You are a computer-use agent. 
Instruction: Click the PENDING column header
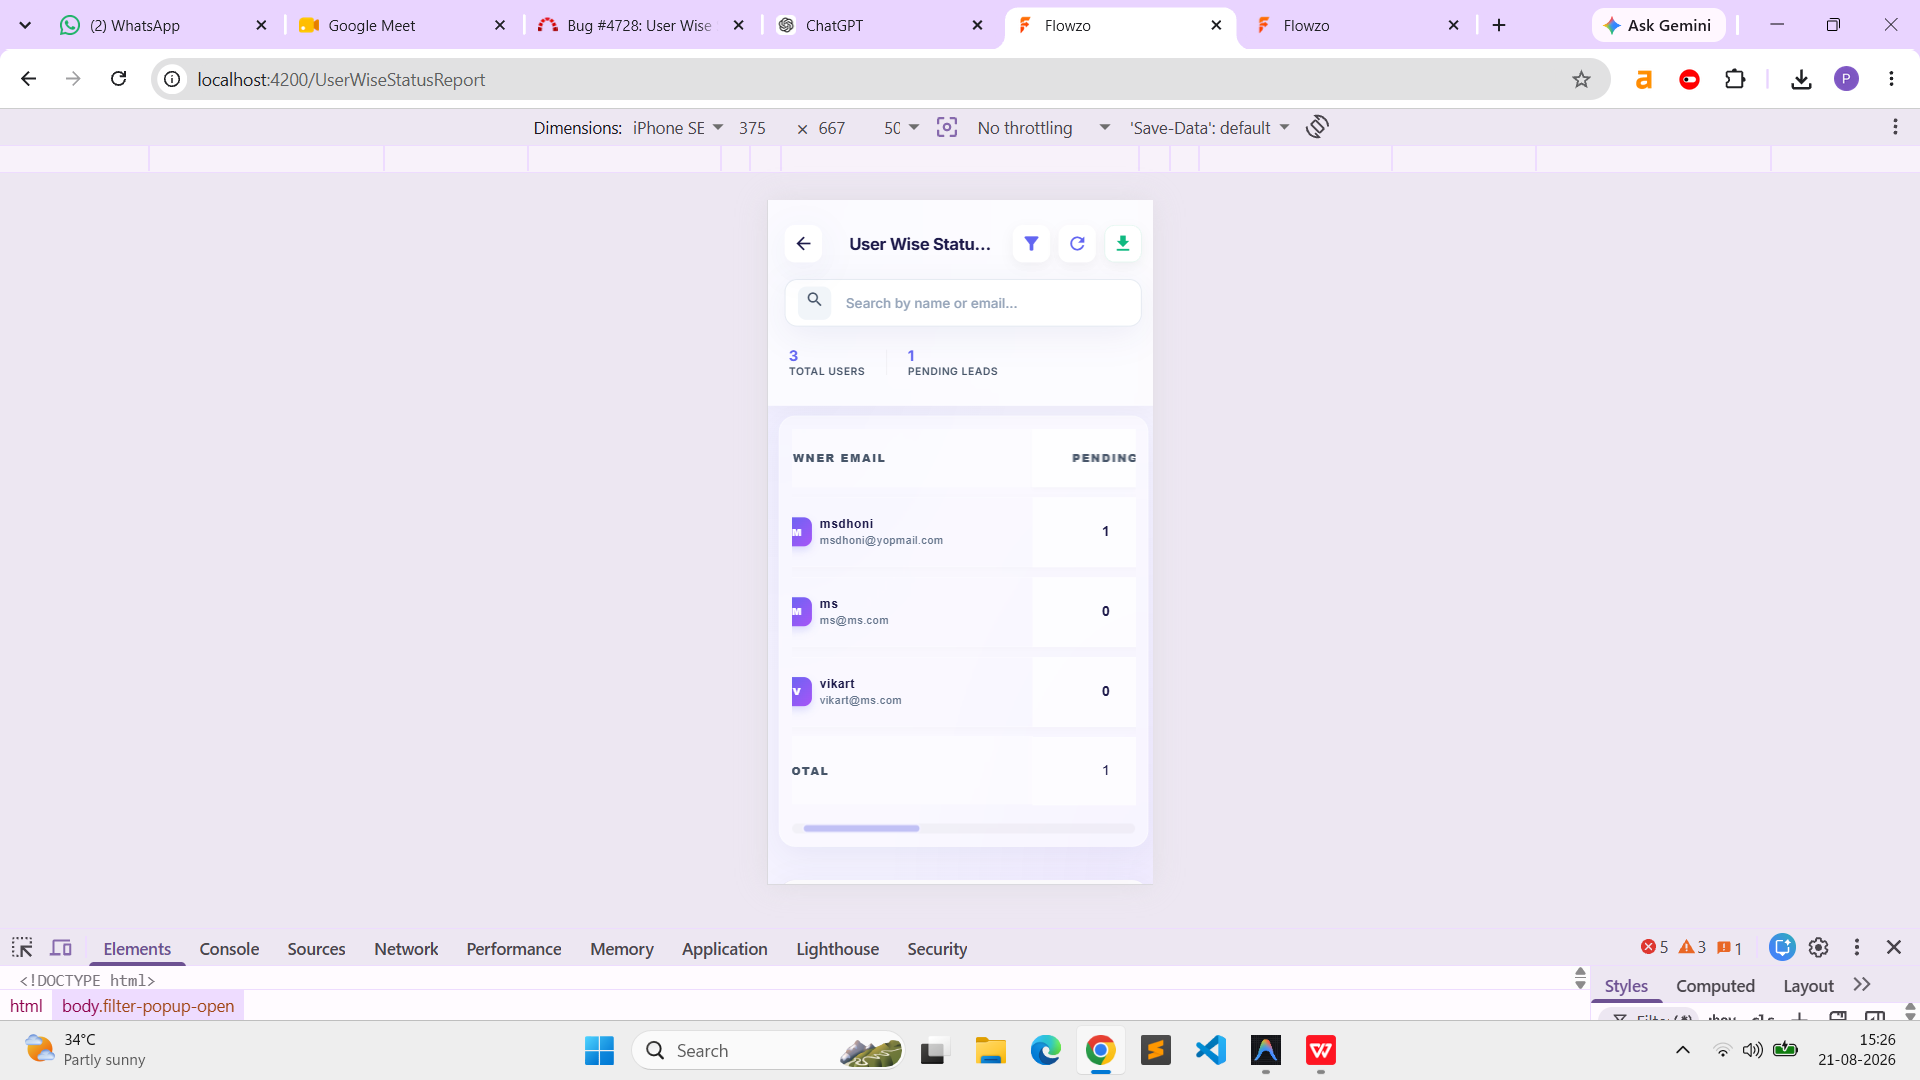click(x=1104, y=458)
